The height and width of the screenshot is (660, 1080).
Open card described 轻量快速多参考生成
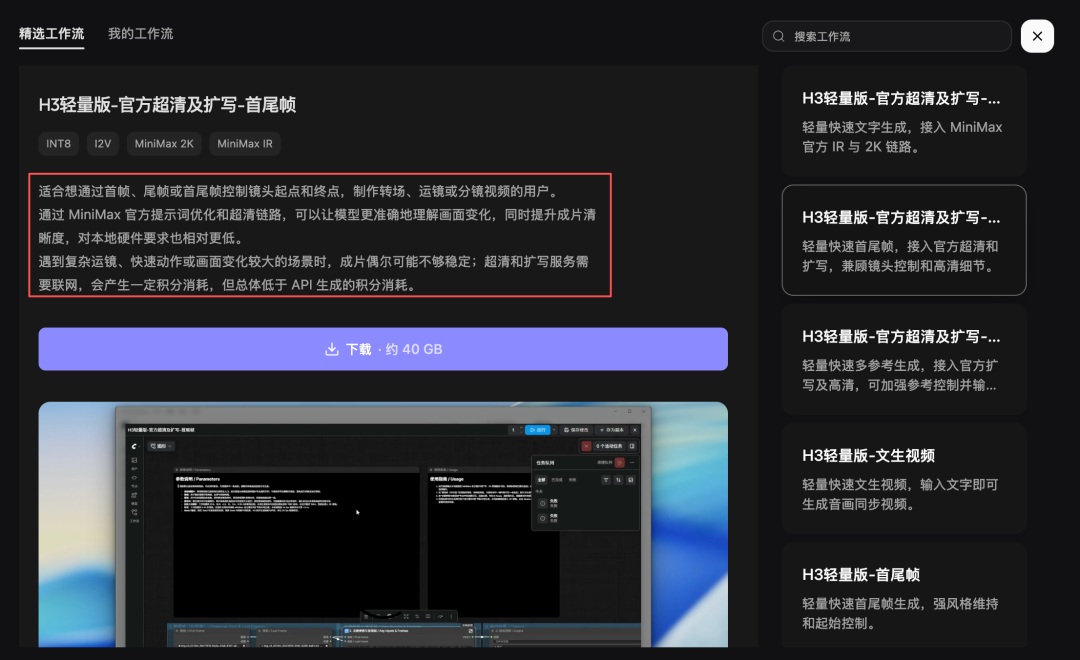click(904, 359)
